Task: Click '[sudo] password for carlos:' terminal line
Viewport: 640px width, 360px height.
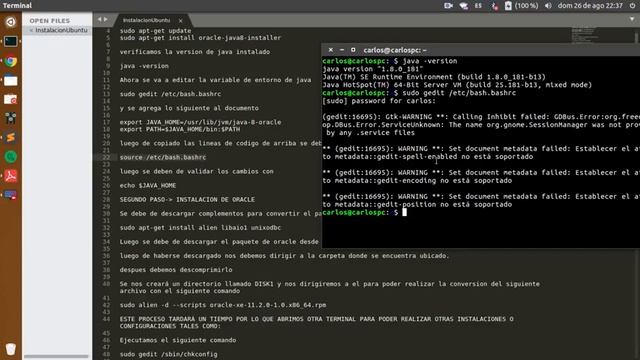Action: [379, 101]
